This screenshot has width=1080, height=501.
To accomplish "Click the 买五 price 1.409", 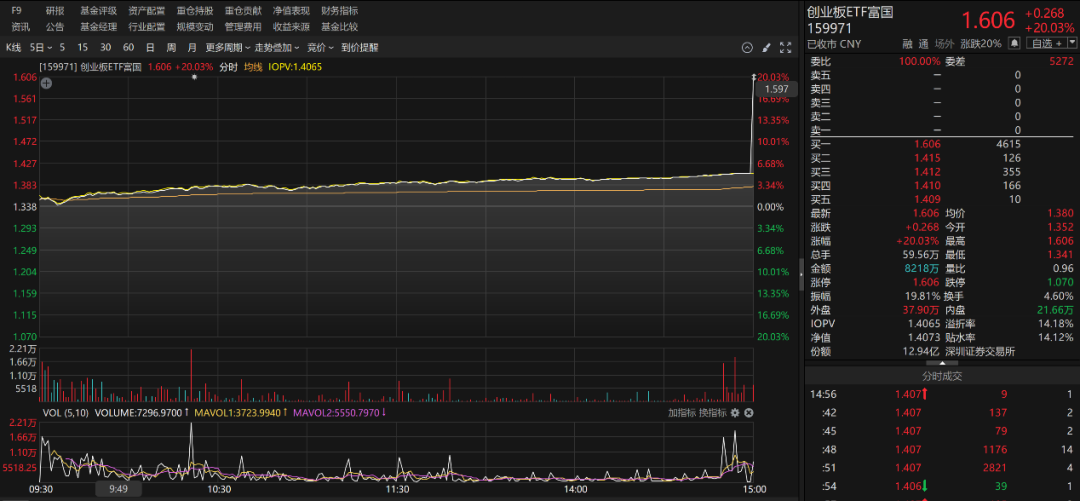I will [927, 199].
